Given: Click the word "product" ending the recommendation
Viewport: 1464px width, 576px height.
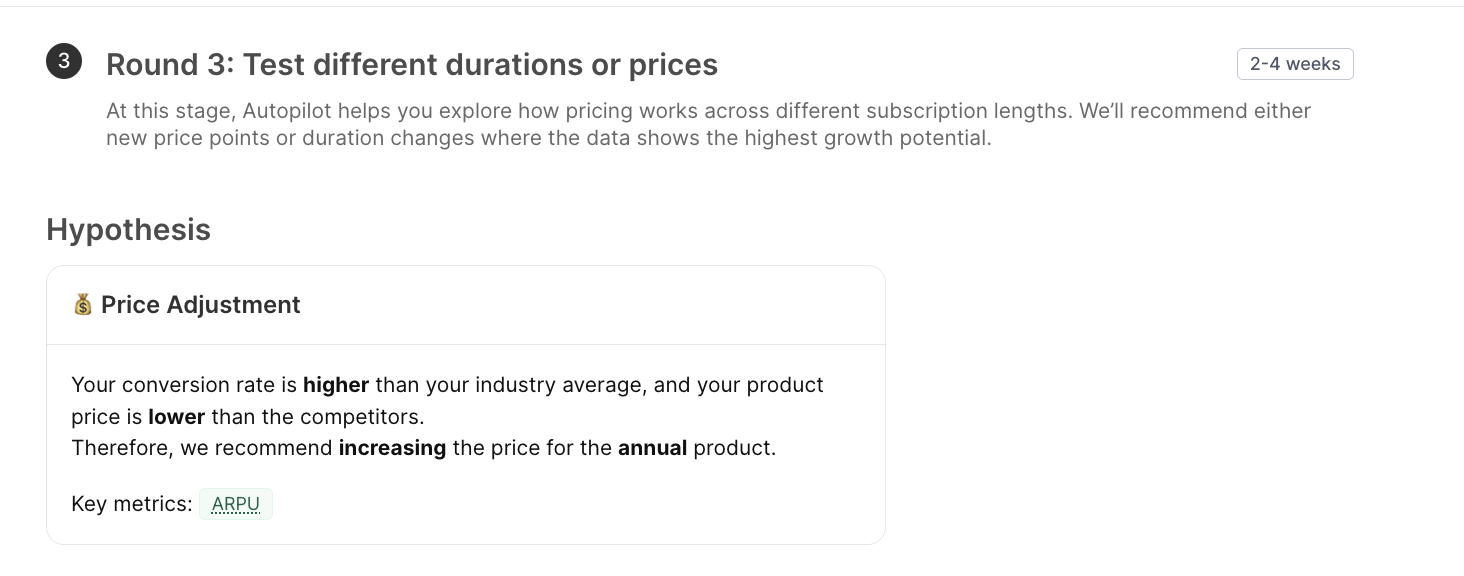Looking at the screenshot, I should [733, 448].
